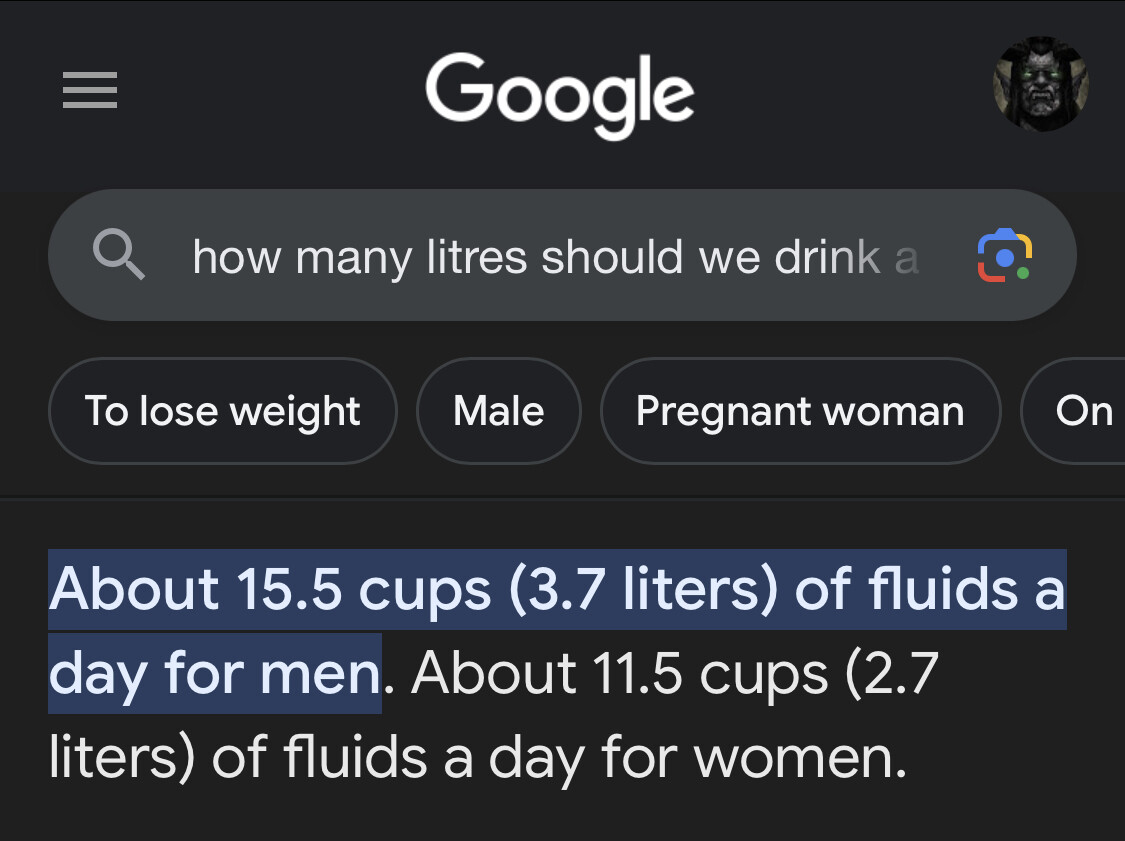Tap the magnifying glass search icon
Image resolution: width=1125 pixels, height=841 pixels.
[118, 254]
